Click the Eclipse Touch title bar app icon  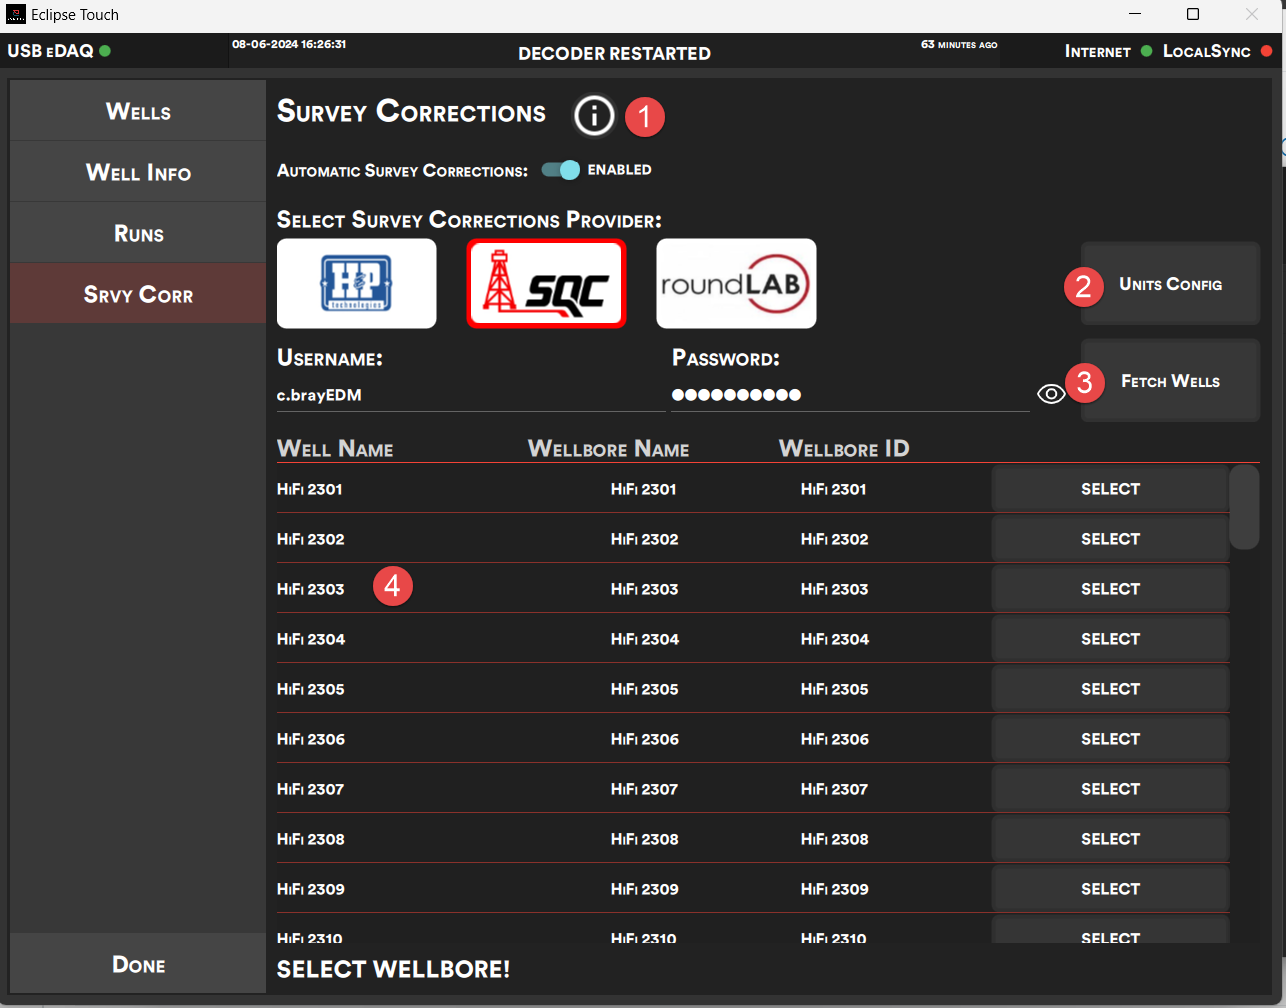[x=15, y=15]
